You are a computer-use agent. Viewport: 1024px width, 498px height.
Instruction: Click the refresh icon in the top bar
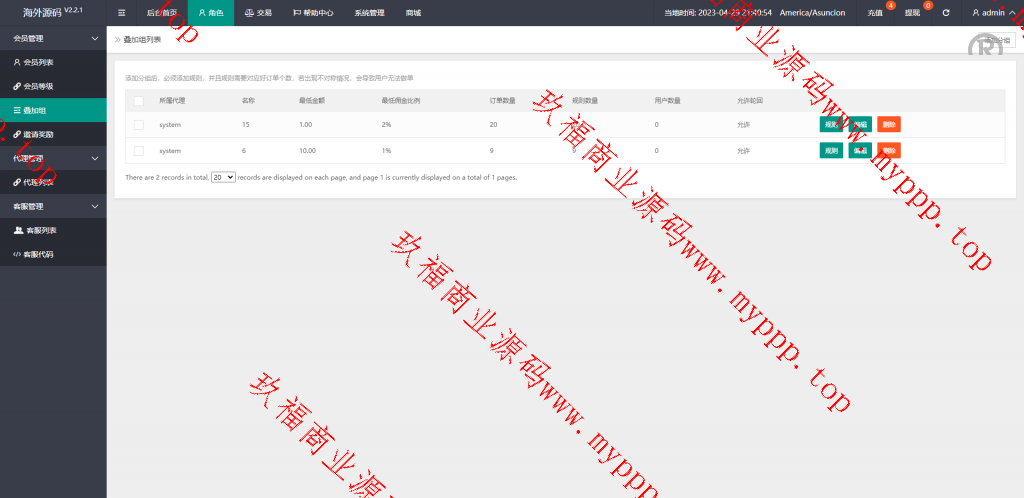pos(946,13)
